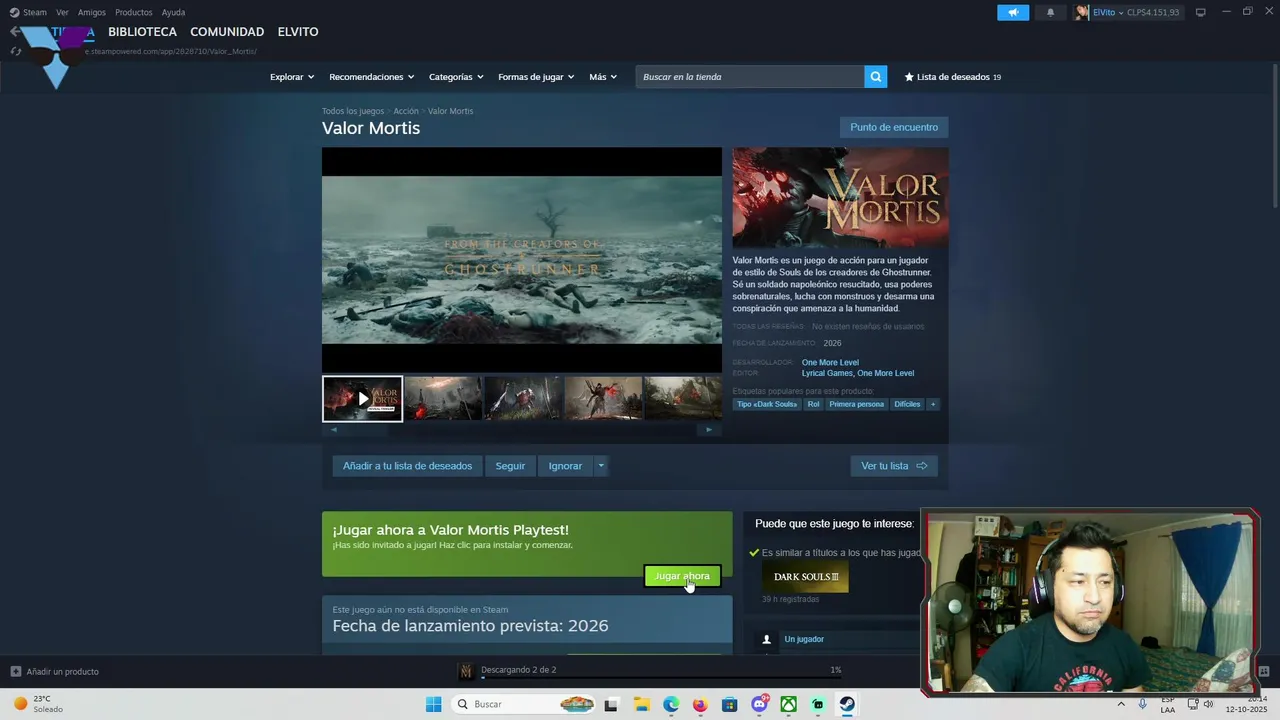The height and width of the screenshot is (720, 1280).
Task: Open friends chat icon at bottom right
Action: 1263,671
